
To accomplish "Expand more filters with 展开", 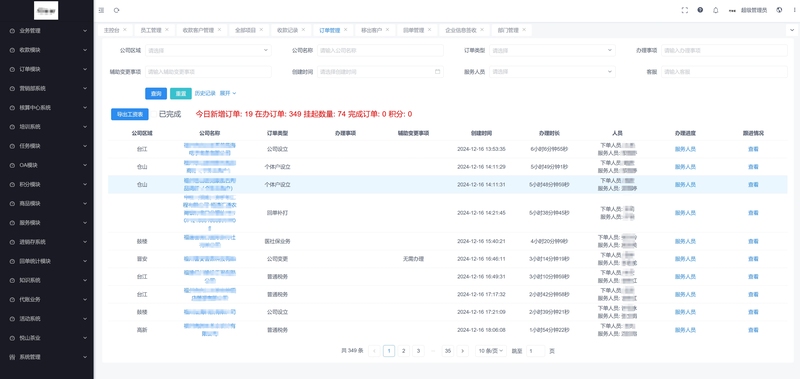I will click(228, 93).
